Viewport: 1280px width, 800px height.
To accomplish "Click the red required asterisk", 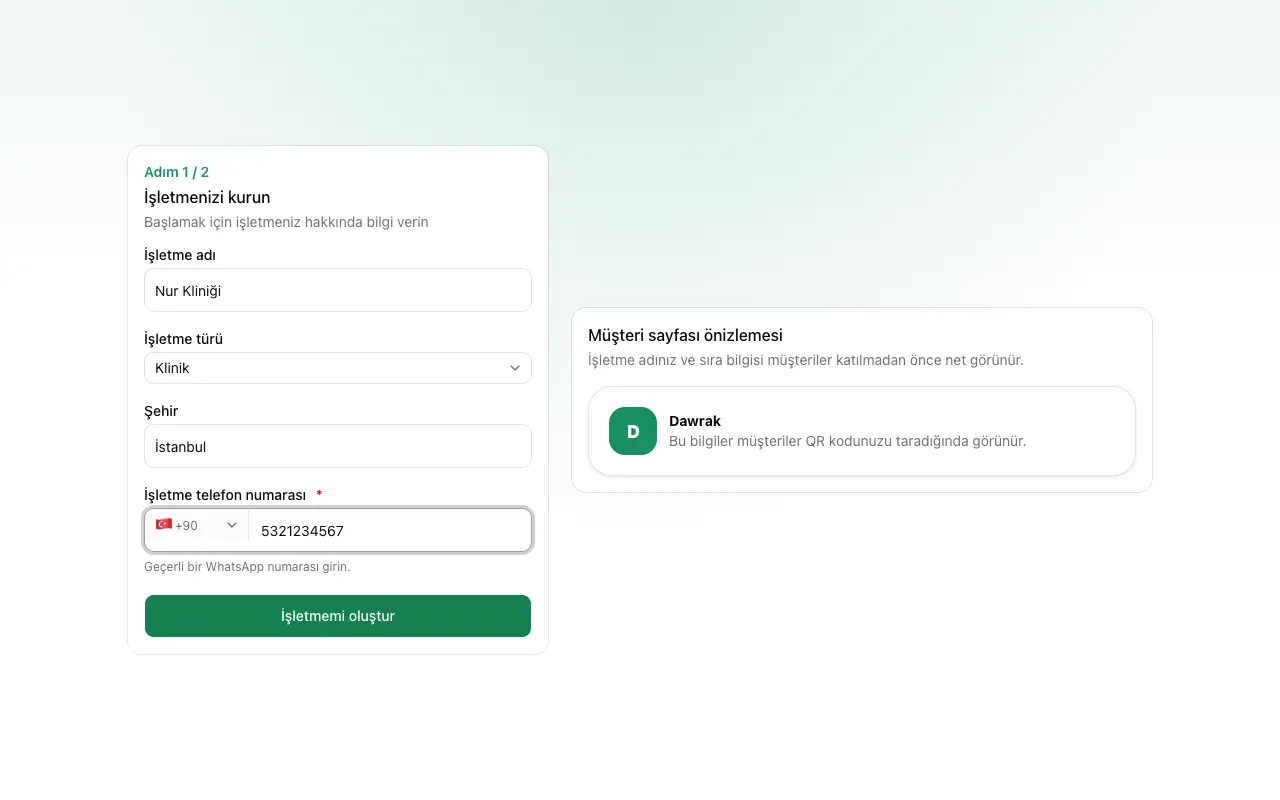I will click(x=319, y=495).
